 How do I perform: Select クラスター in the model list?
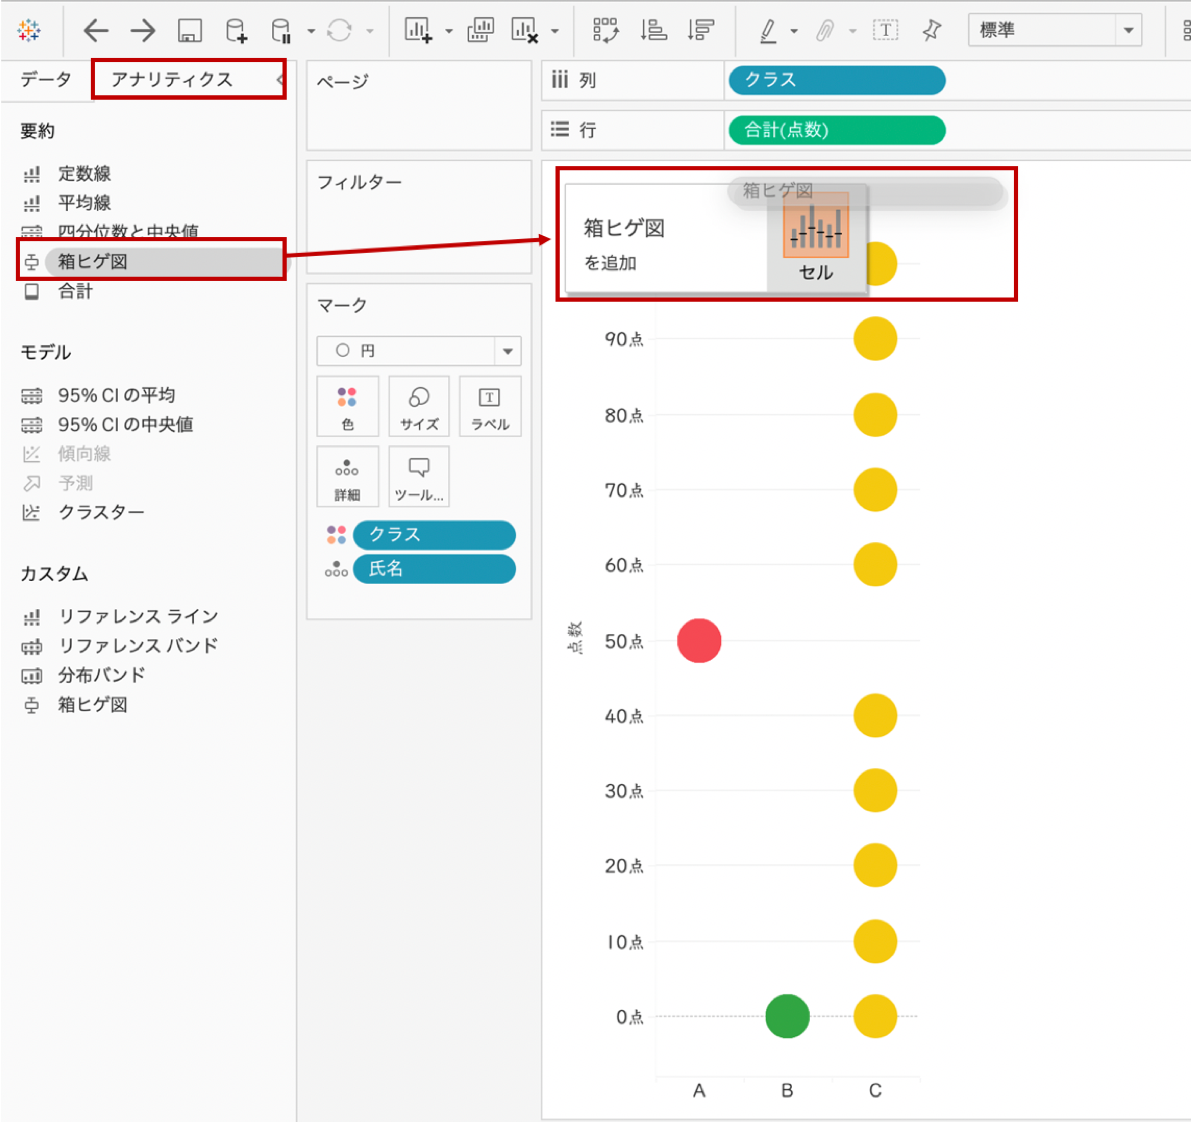click(101, 512)
